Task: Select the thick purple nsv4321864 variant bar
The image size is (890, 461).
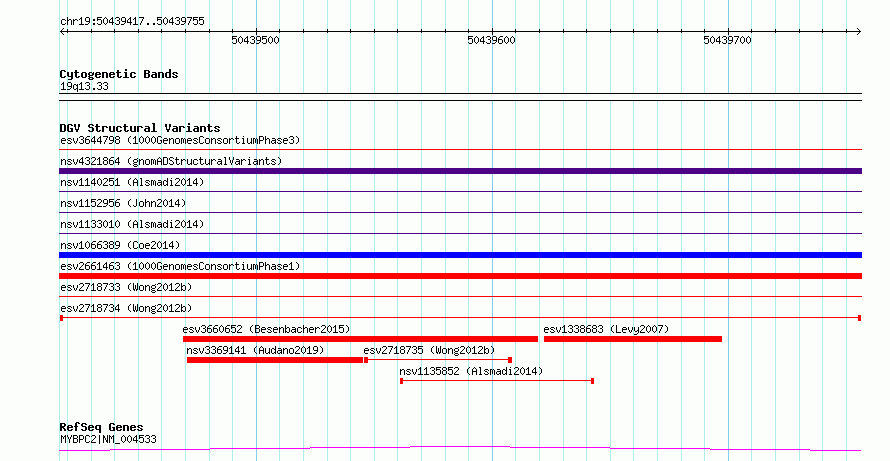Action: (460, 171)
